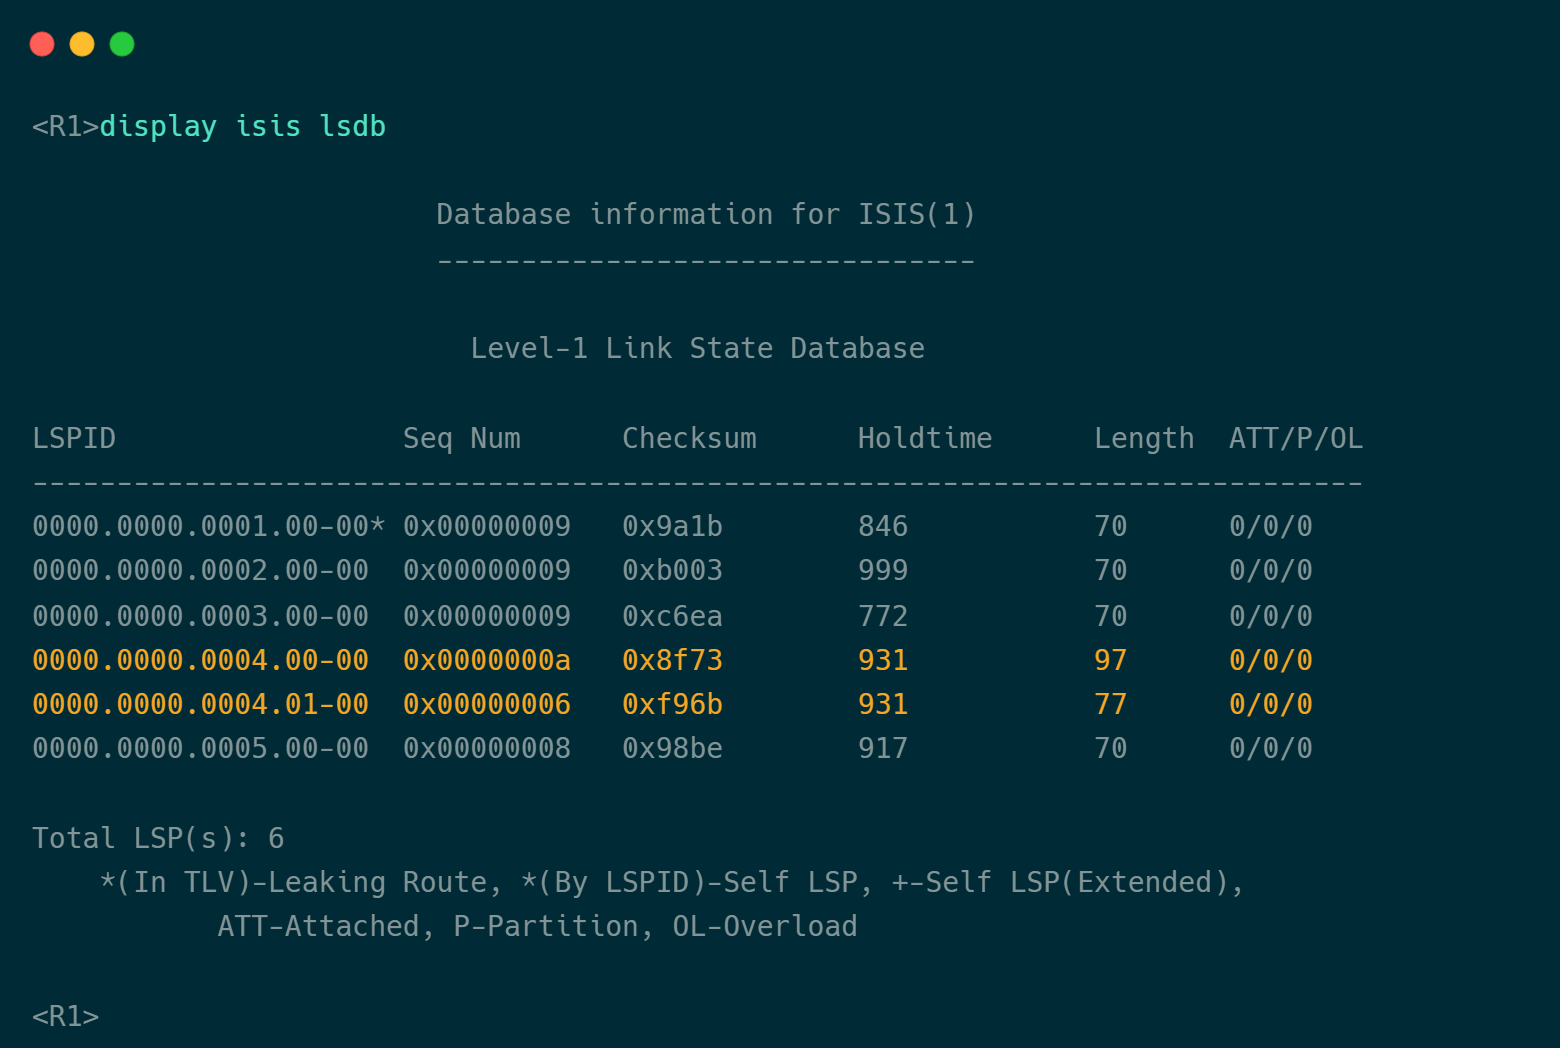Screen dimensions: 1560x1048
Task: Click the 'Total LSP(s): 6' summary line
Action: click(158, 839)
